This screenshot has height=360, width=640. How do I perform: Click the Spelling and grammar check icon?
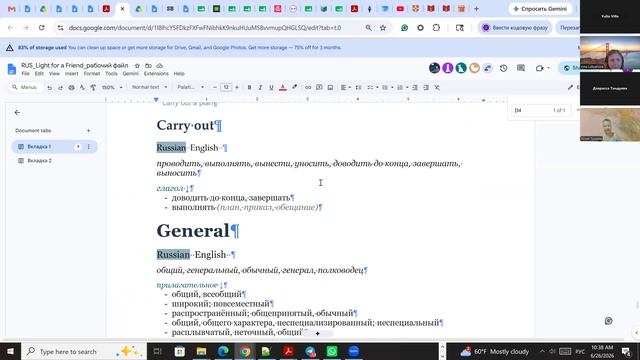point(82,87)
